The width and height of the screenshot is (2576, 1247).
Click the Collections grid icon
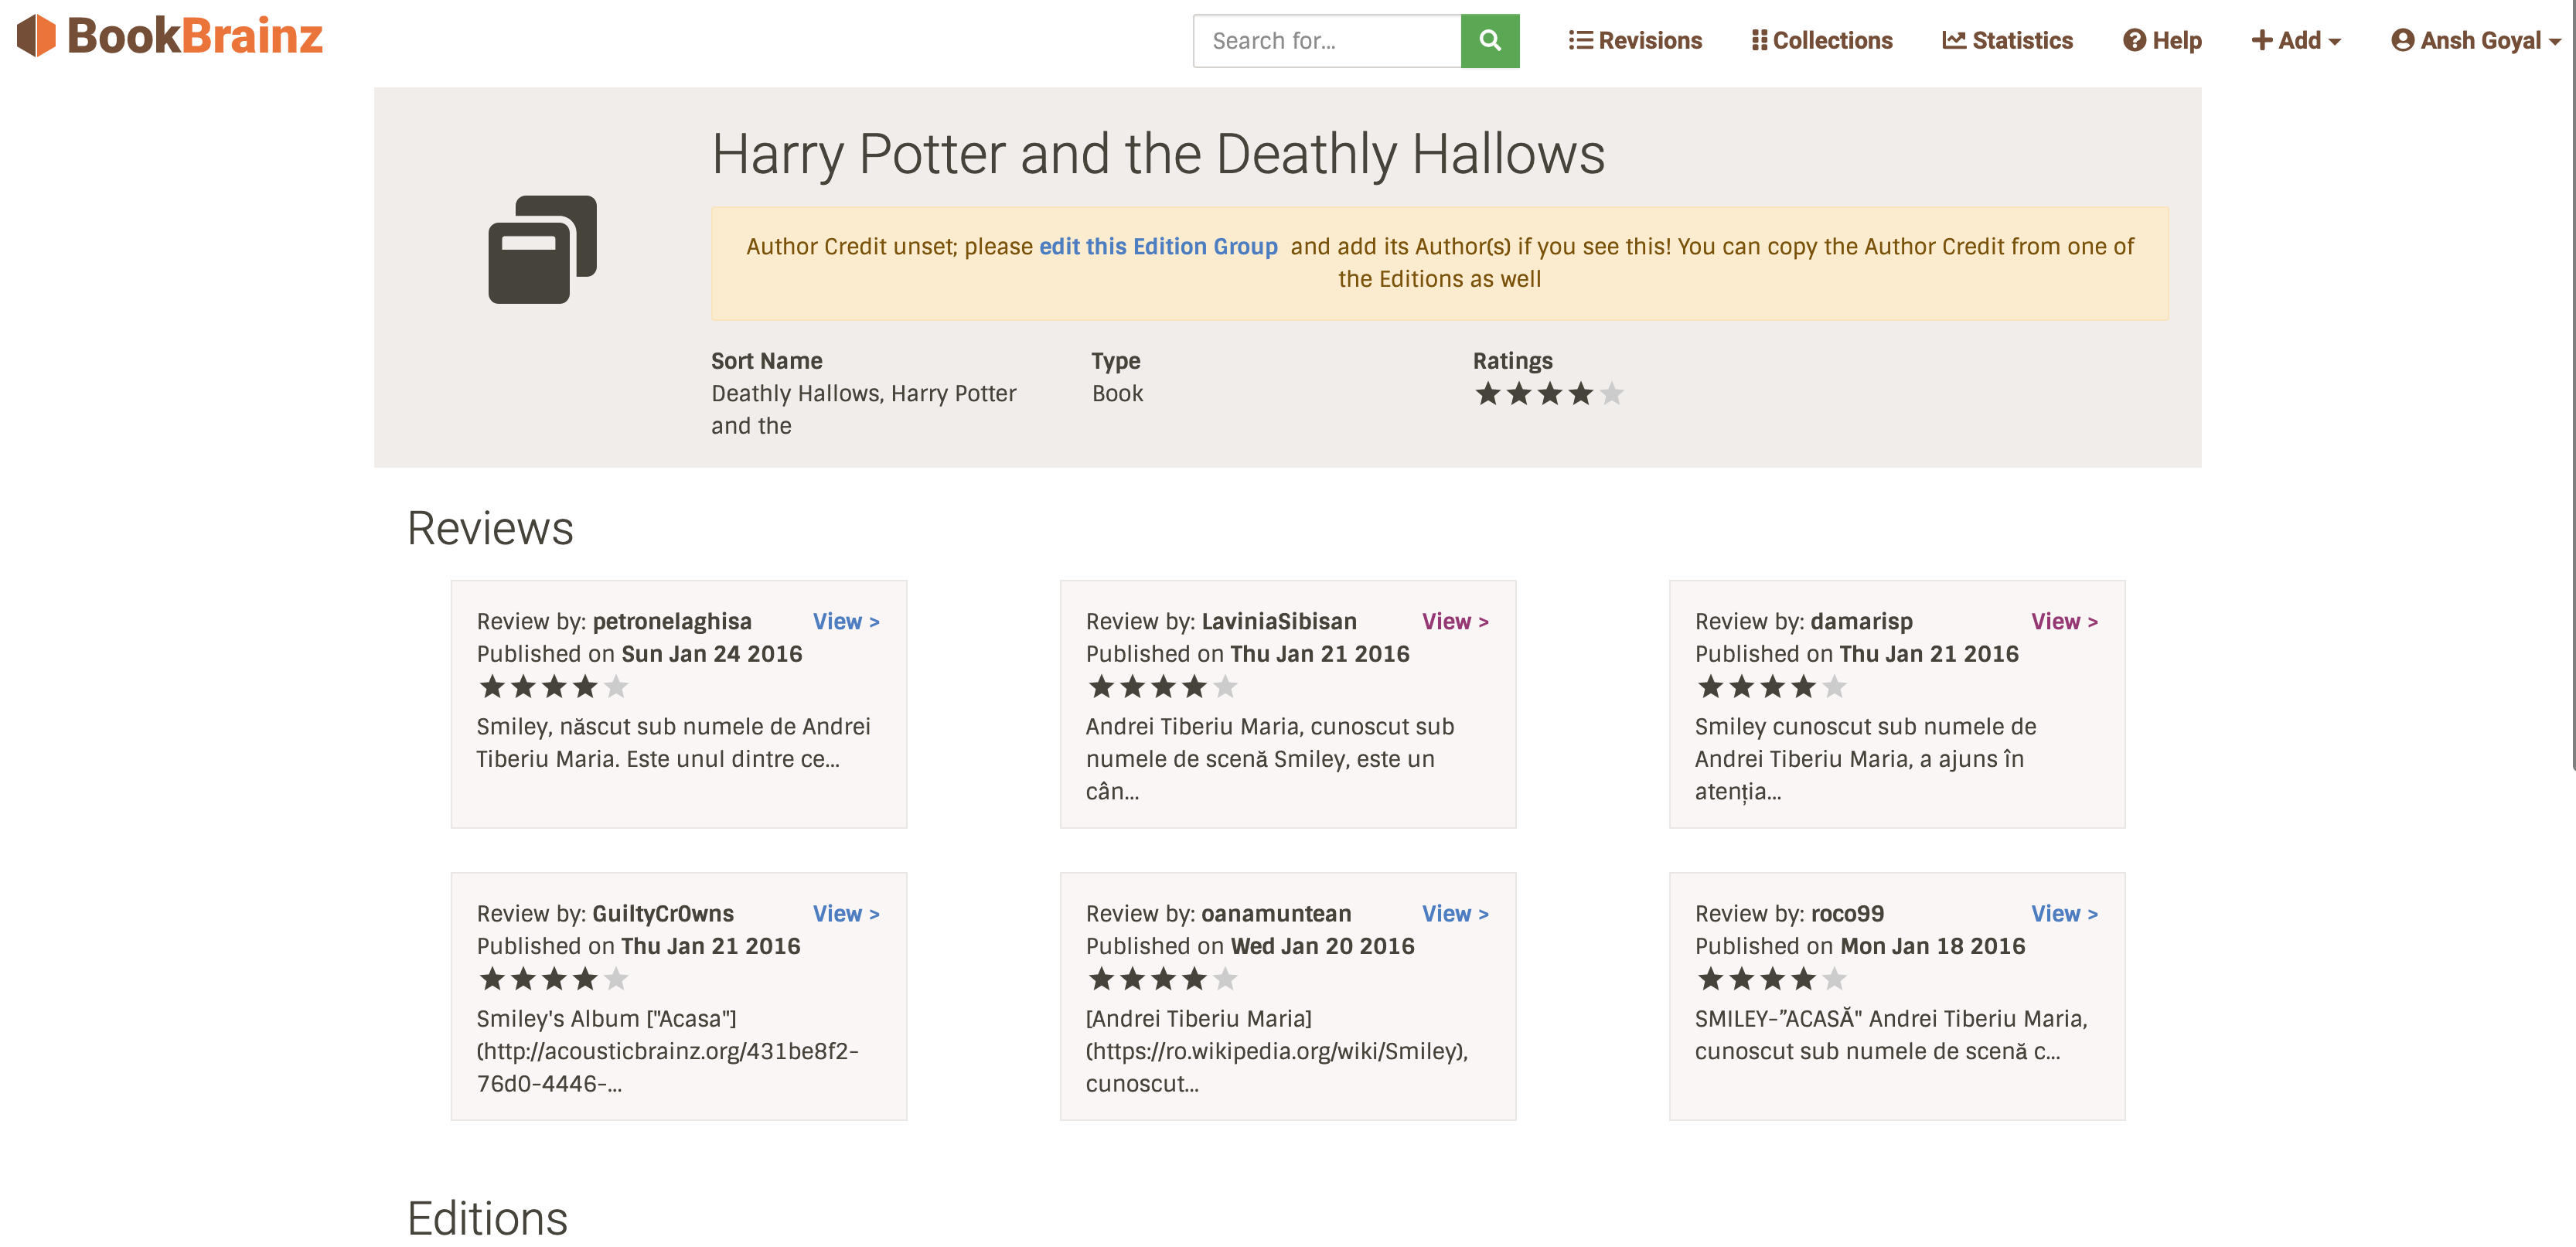[x=1759, y=41]
